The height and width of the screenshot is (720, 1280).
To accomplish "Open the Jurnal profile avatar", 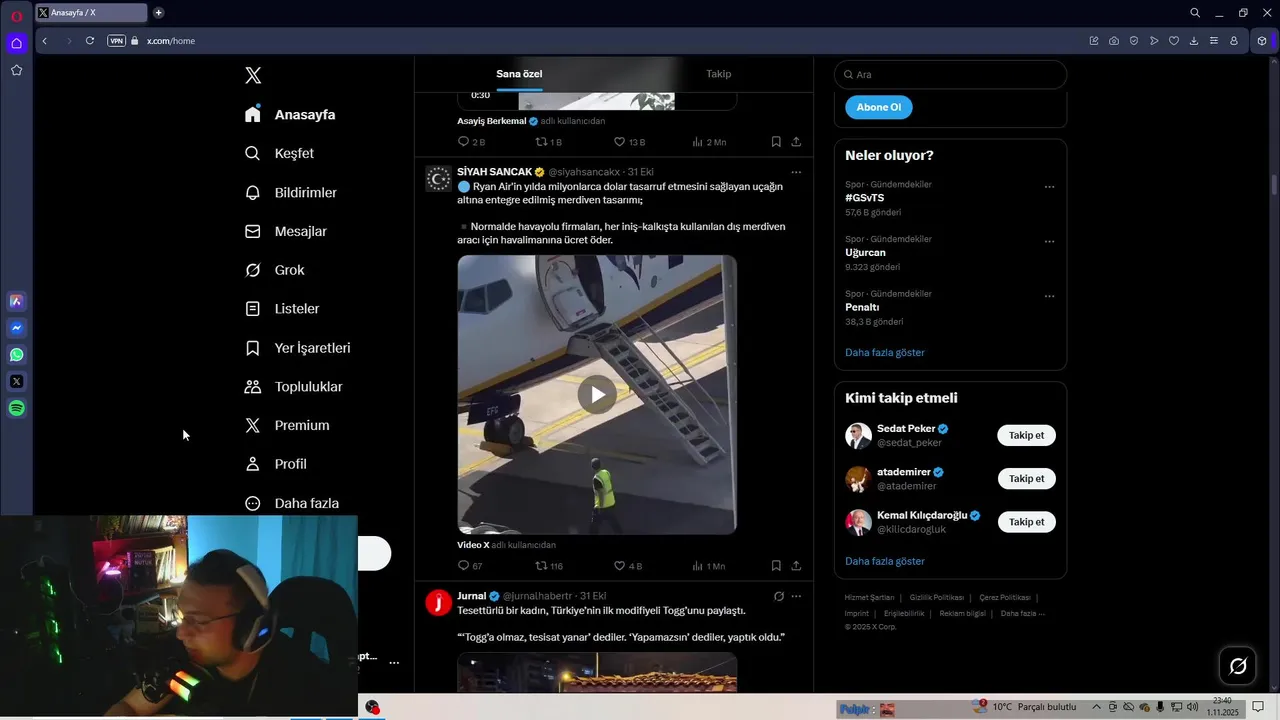I will click(x=438, y=602).
